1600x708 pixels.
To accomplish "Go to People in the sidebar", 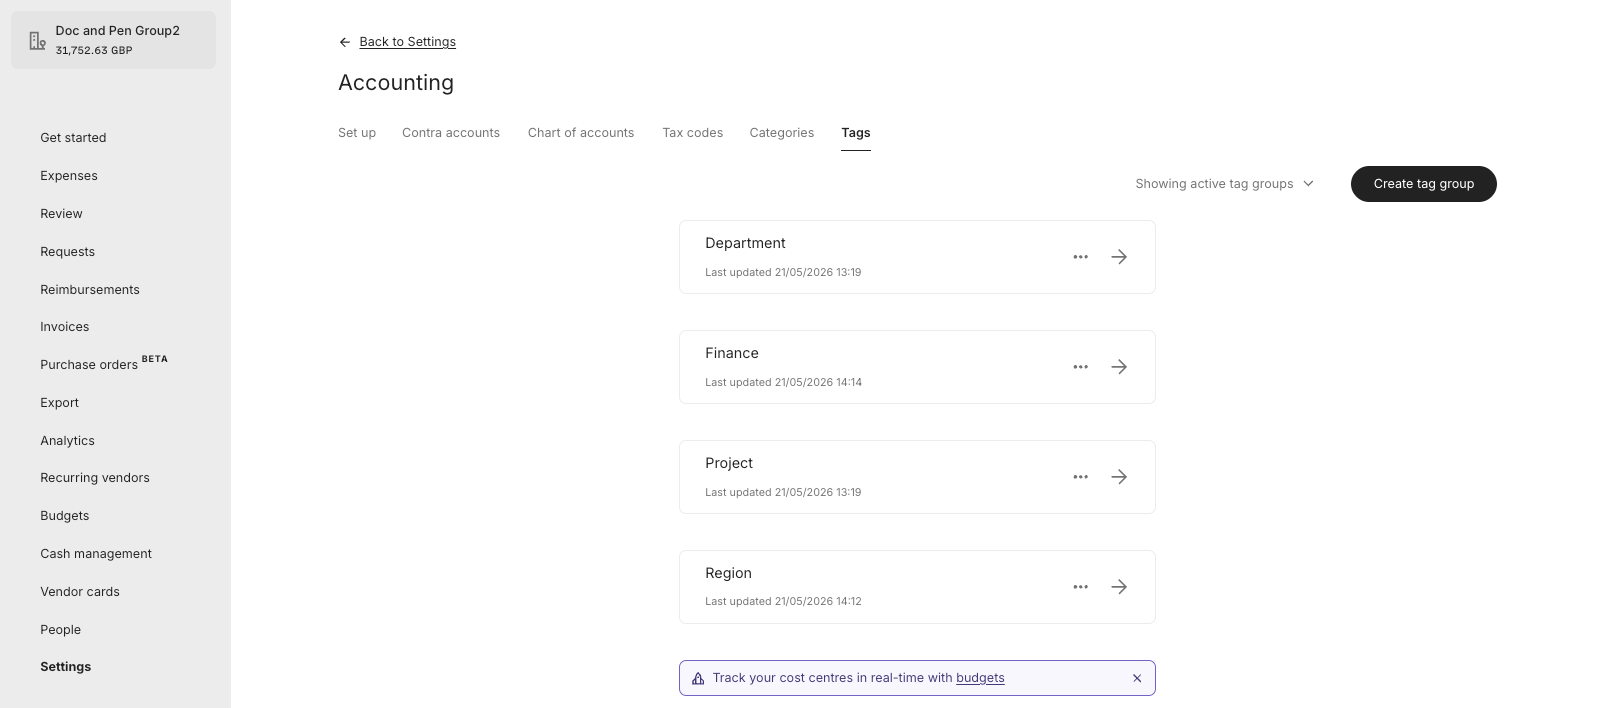I will point(60,630).
